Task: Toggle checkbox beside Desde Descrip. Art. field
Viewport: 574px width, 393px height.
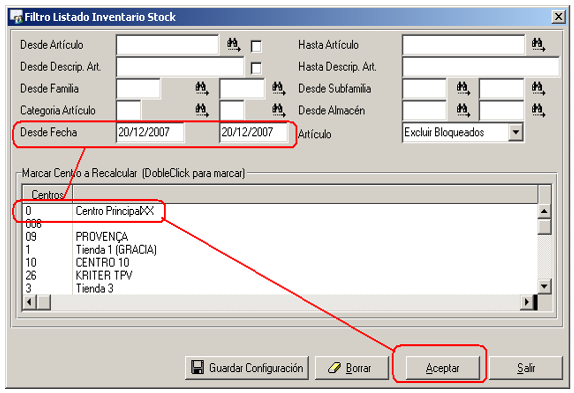Action: [256, 68]
